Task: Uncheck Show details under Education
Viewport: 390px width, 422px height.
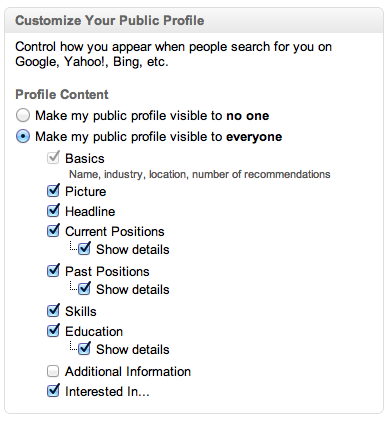Action: 84,348
